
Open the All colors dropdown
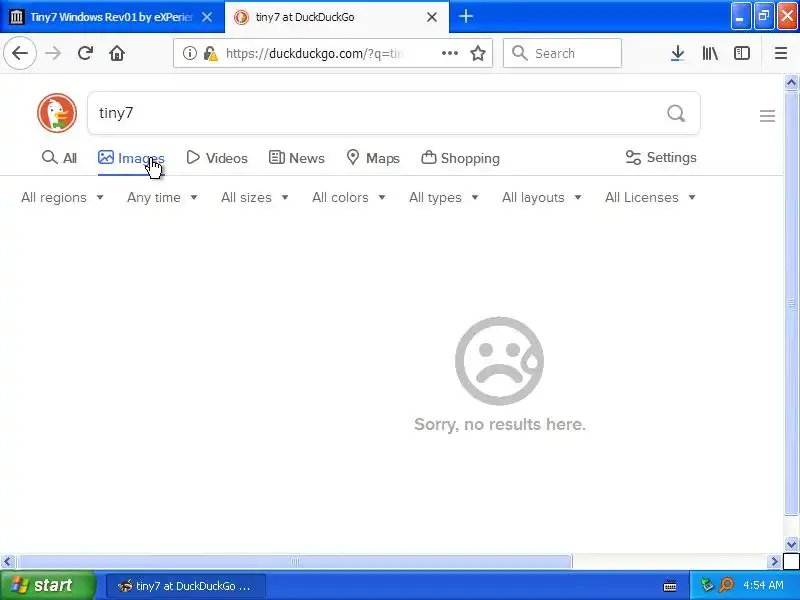(348, 197)
